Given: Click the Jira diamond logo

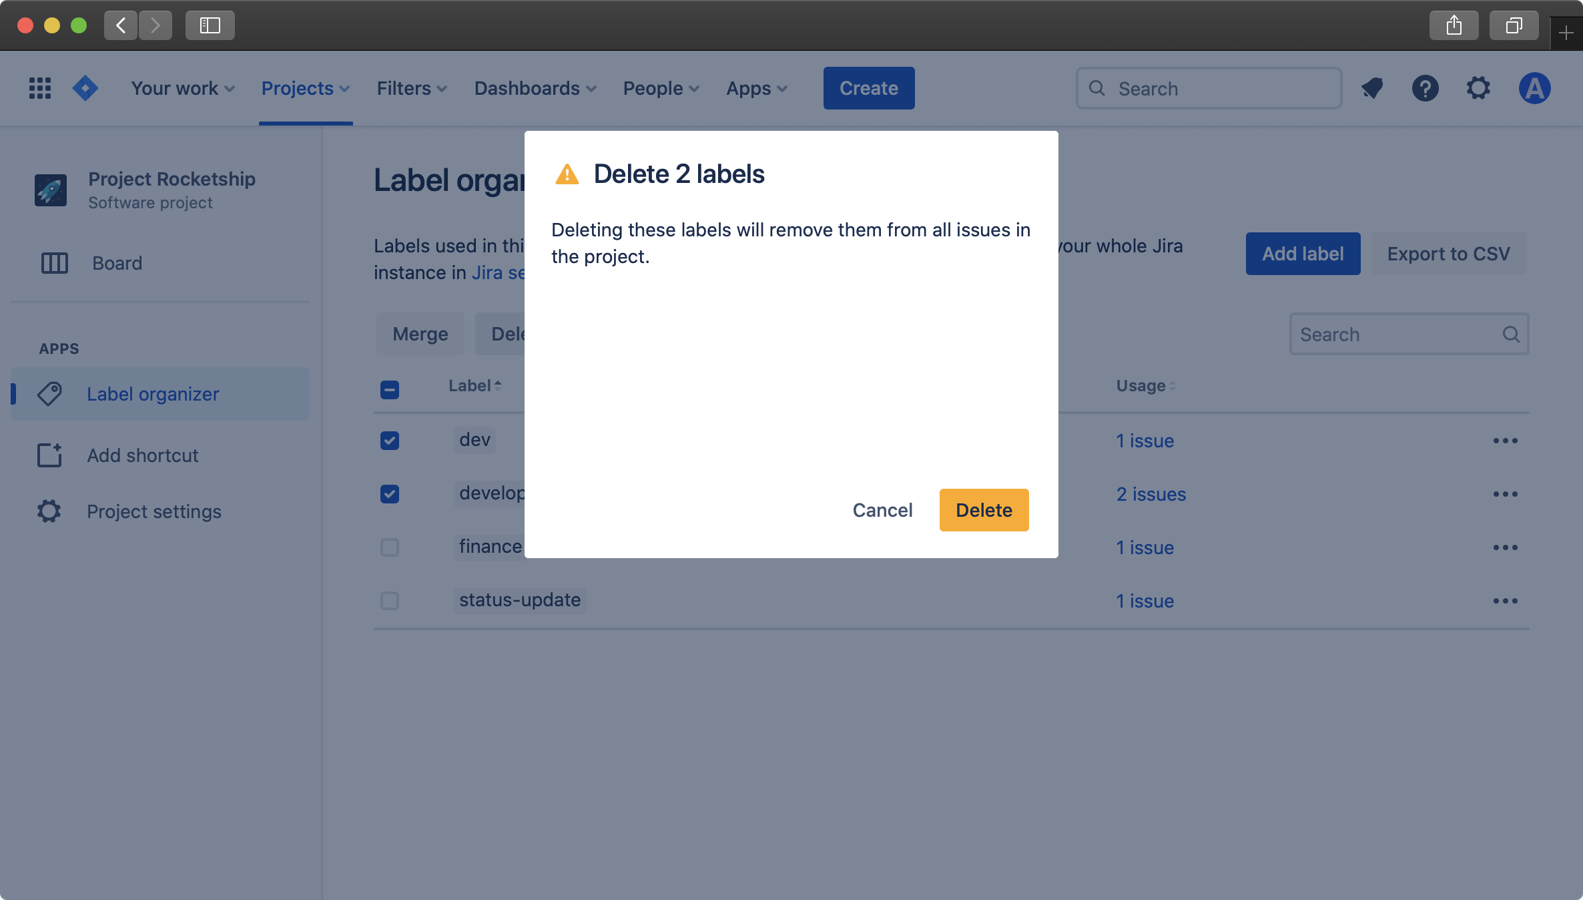Looking at the screenshot, I should tap(85, 88).
